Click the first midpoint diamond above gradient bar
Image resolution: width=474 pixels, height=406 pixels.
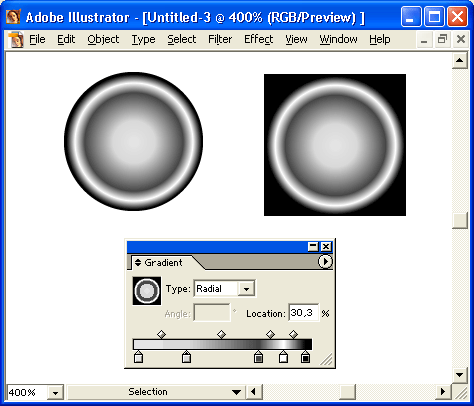[x=161, y=334]
